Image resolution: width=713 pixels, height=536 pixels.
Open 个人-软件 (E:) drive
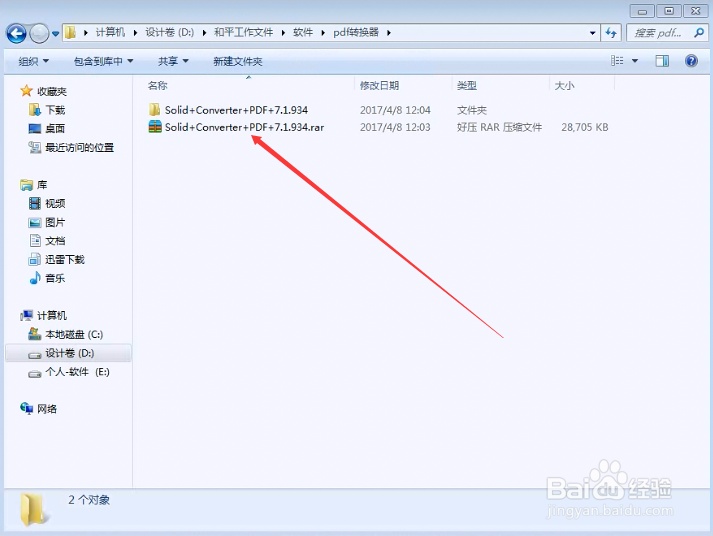coord(77,372)
